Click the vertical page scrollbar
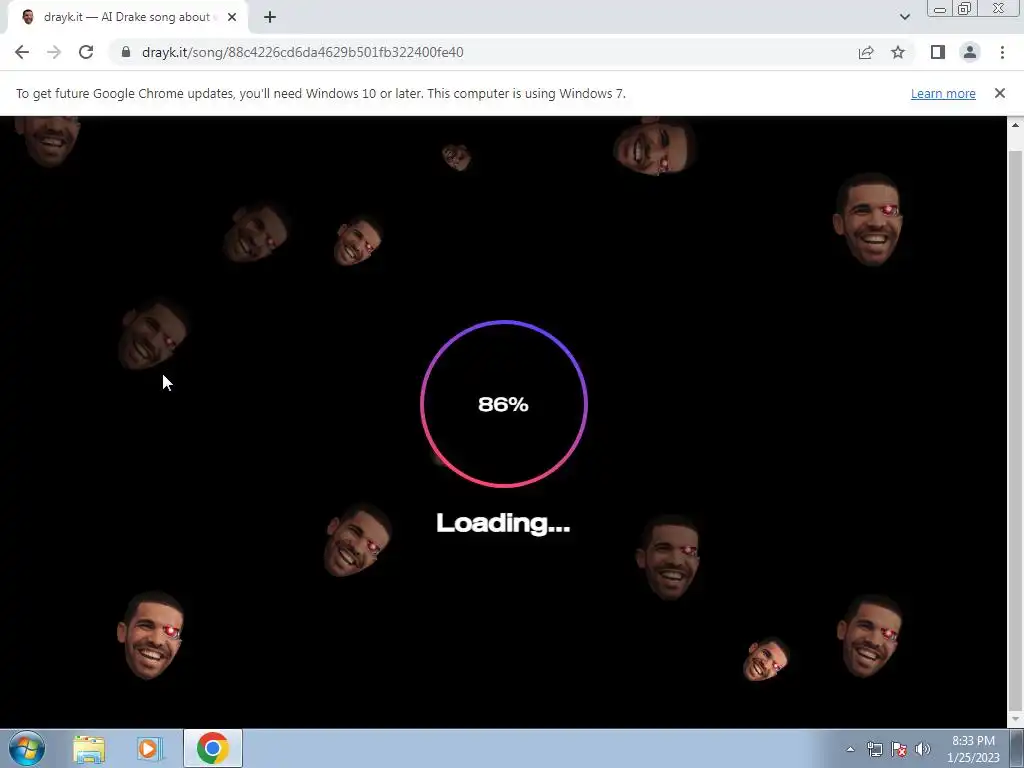1024x768 pixels. click(x=1015, y=430)
